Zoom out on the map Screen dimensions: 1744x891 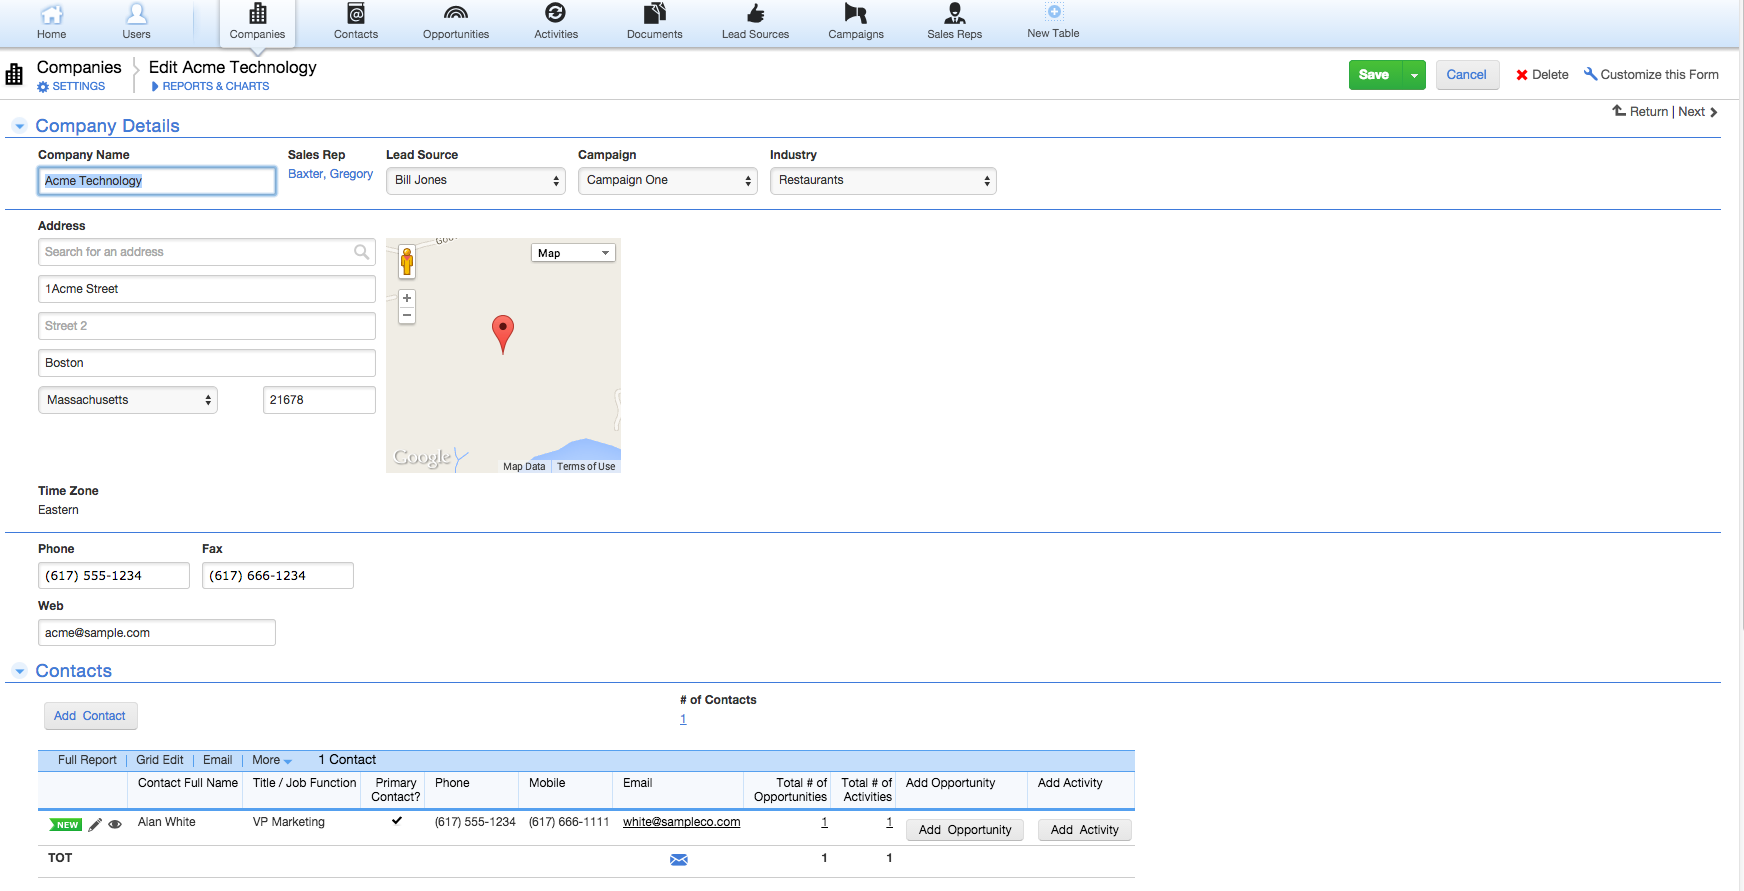tap(407, 315)
